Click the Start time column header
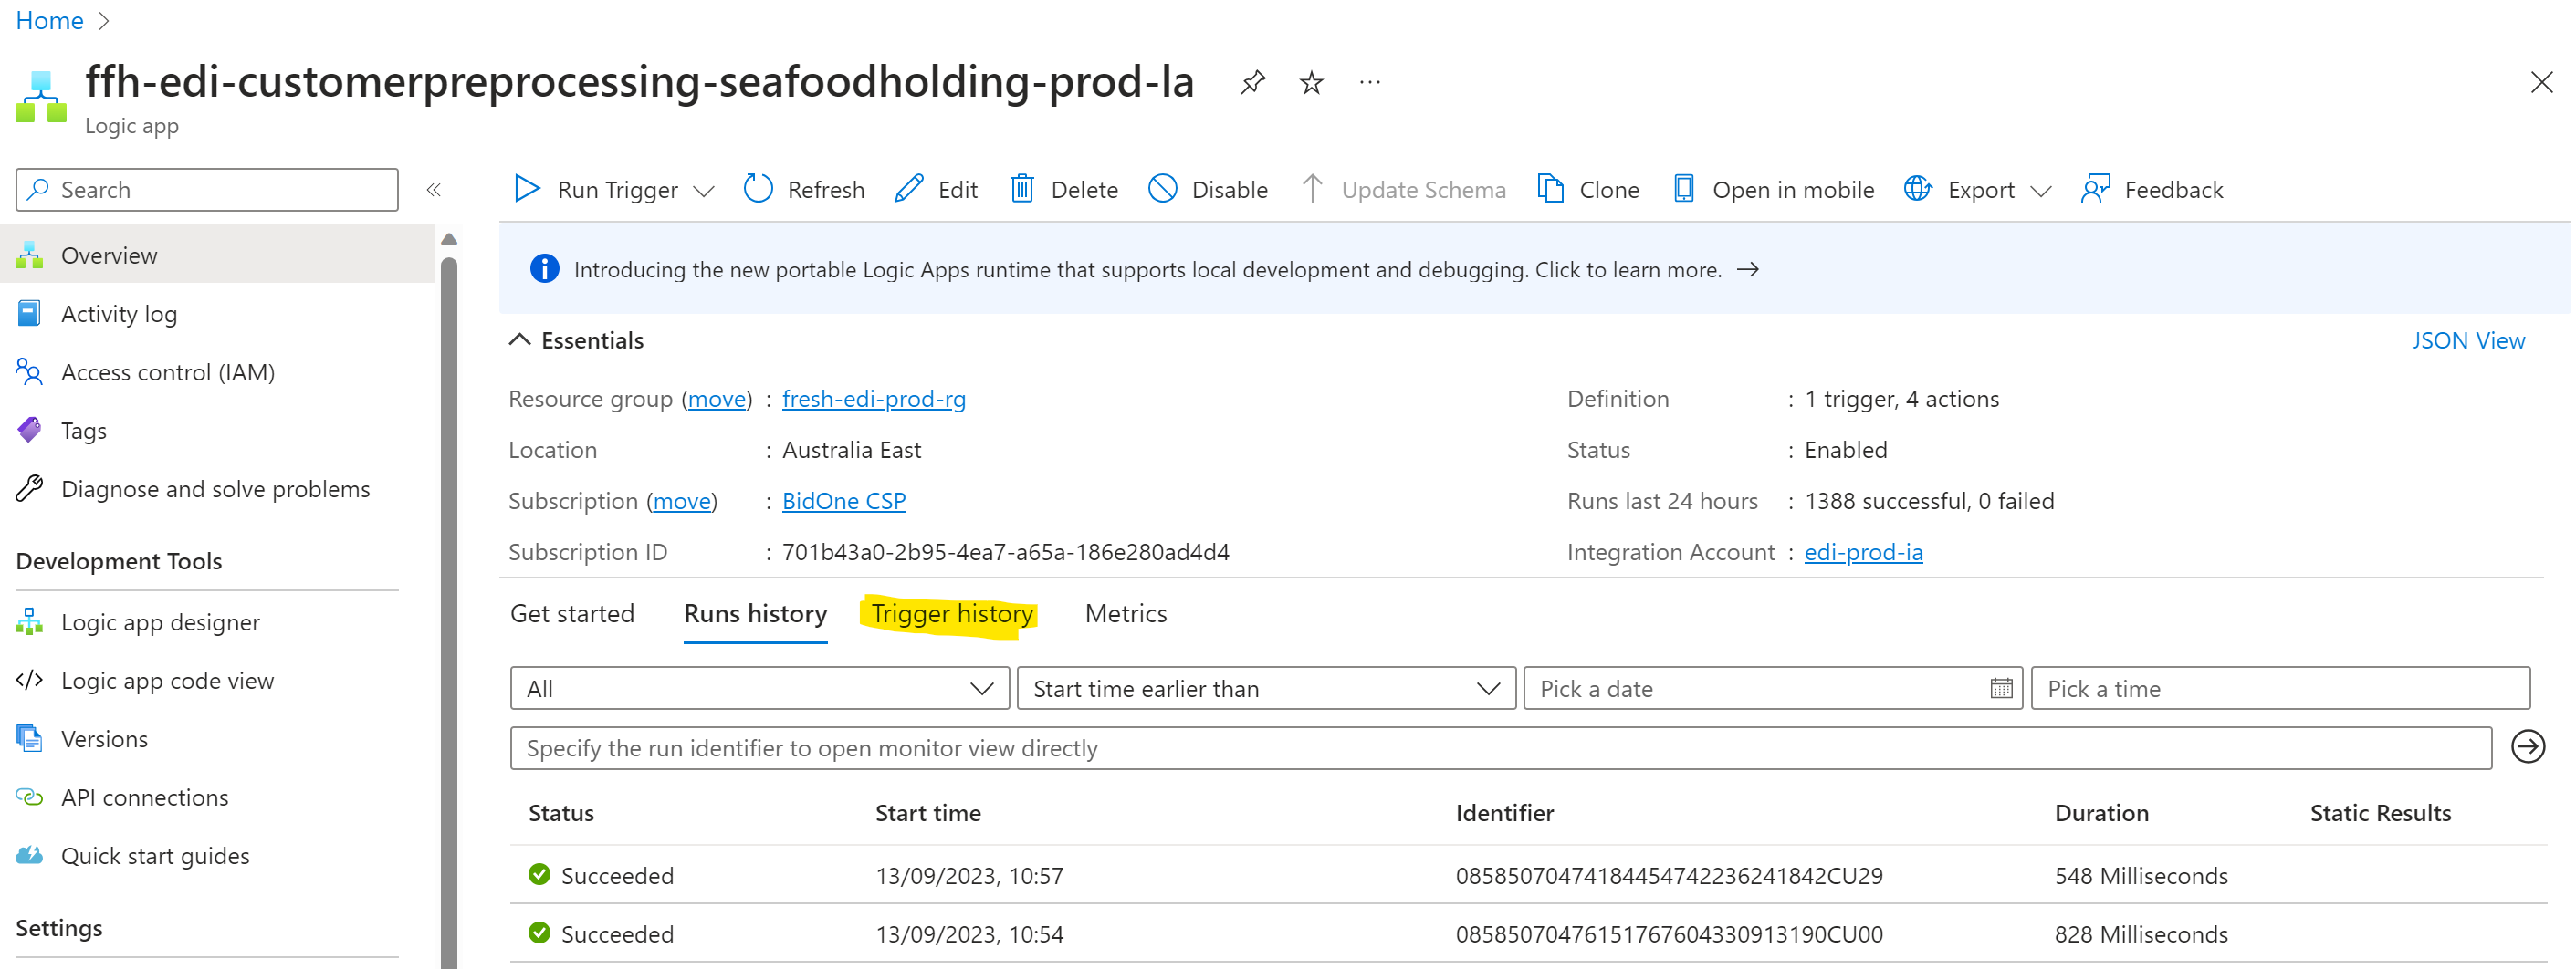Viewport: 2576px width, 969px height. (927, 812)
